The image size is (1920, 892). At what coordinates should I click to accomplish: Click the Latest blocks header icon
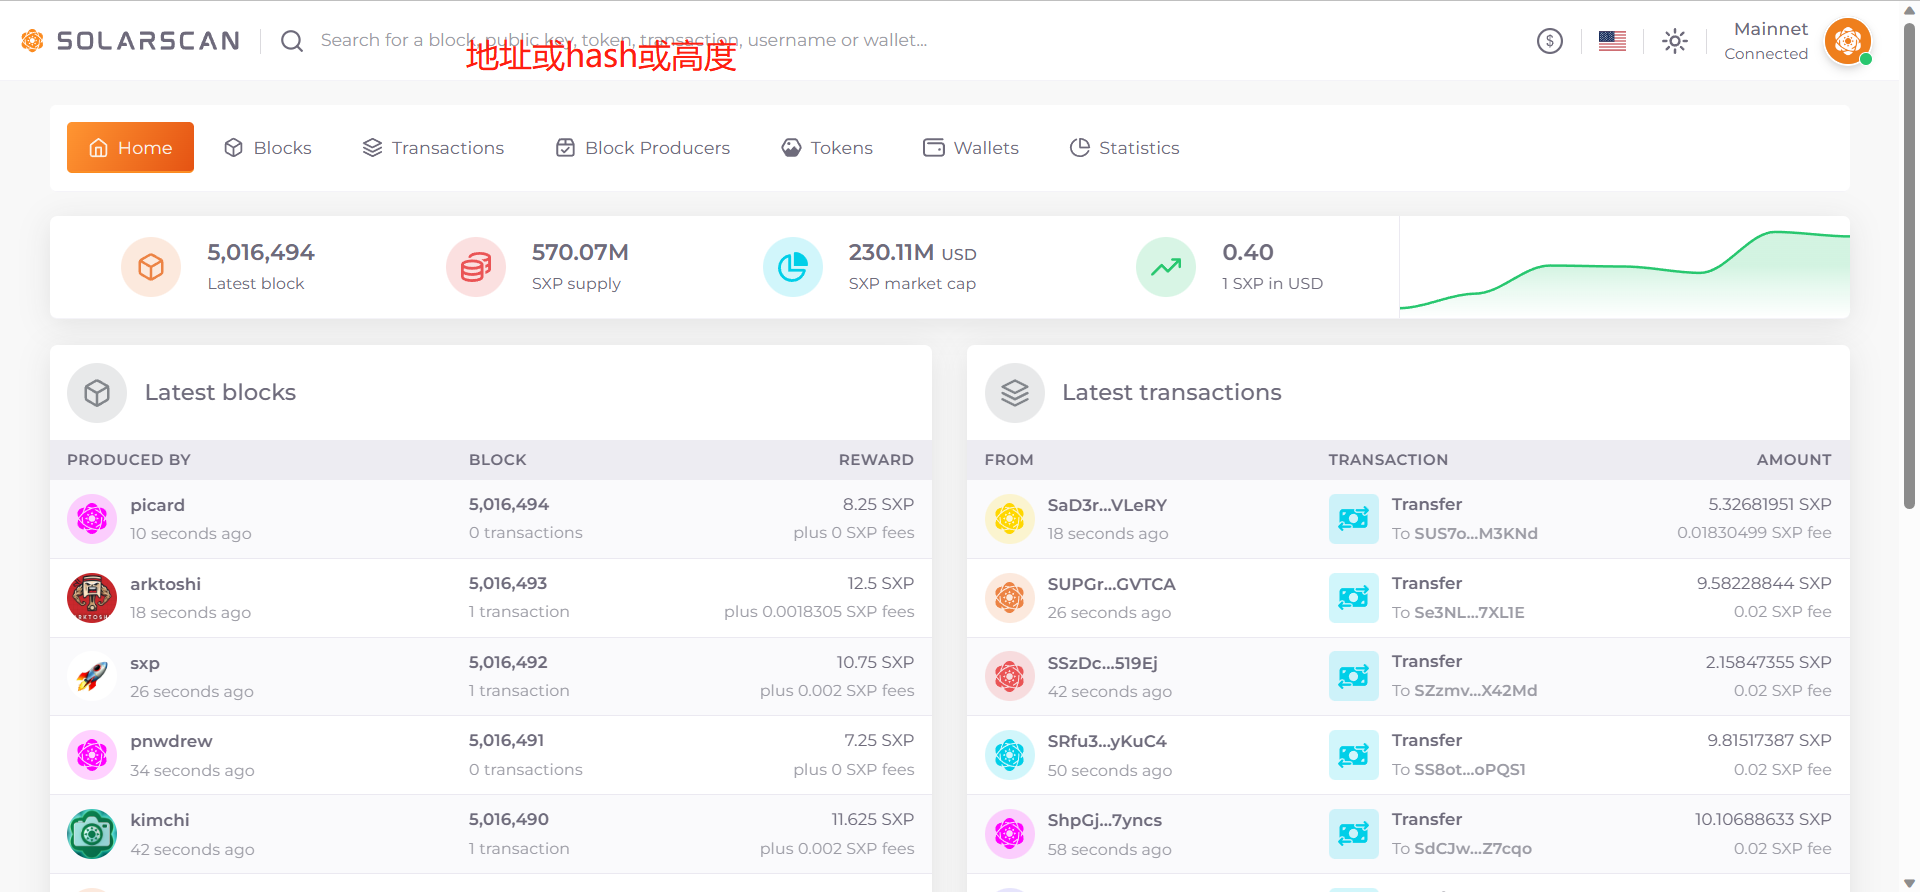coord(97,393)
